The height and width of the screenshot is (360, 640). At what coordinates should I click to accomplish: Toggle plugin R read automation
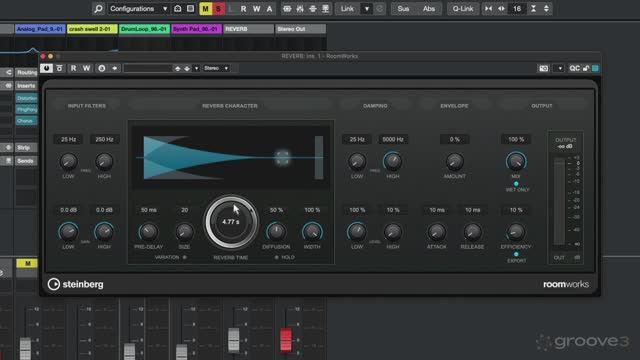point(73,68)
